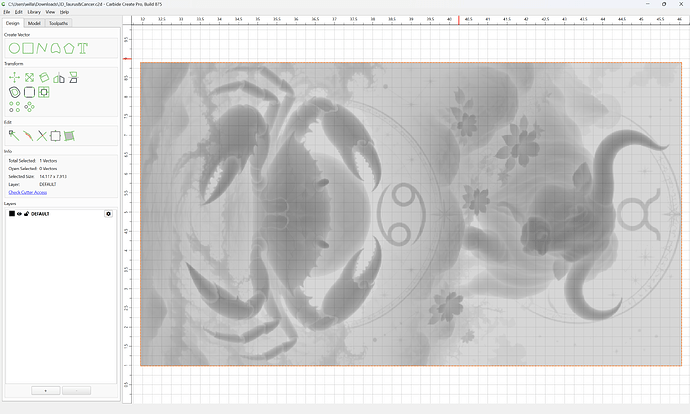Open the Library menu

(x=34, y=12)
